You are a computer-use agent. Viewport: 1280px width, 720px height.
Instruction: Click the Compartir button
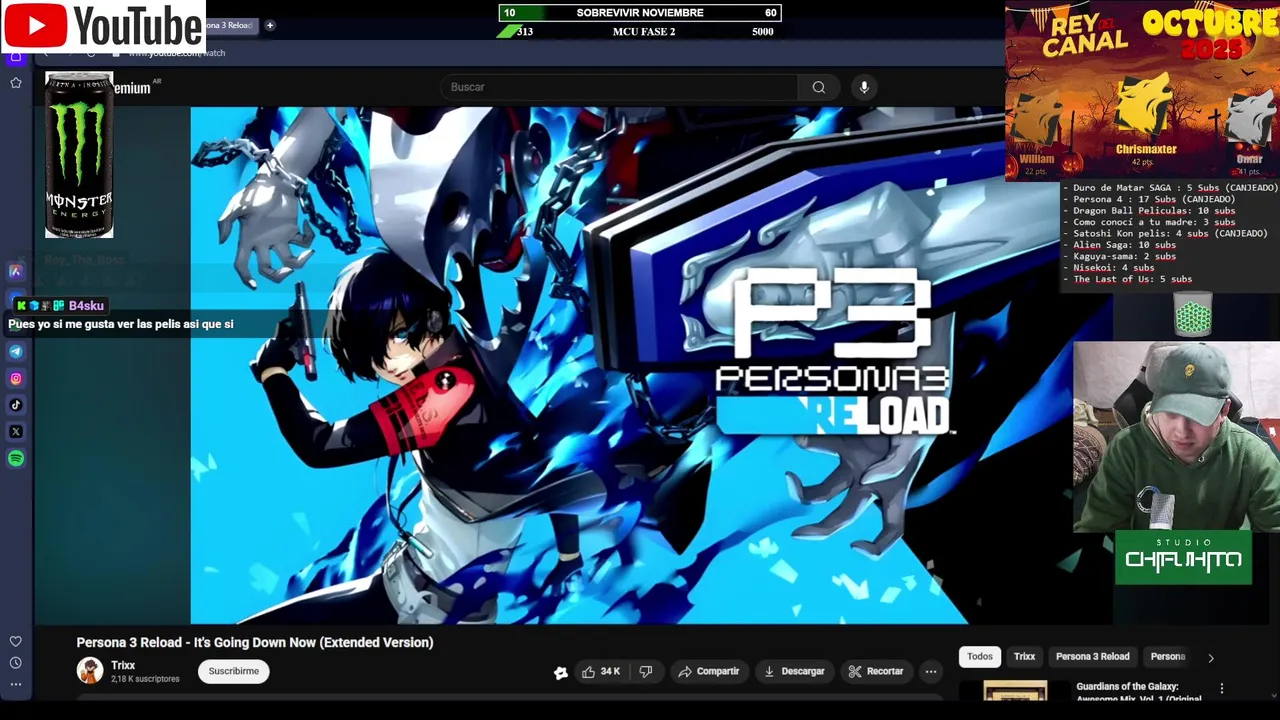pyautogui.click(x=708, y=672)
